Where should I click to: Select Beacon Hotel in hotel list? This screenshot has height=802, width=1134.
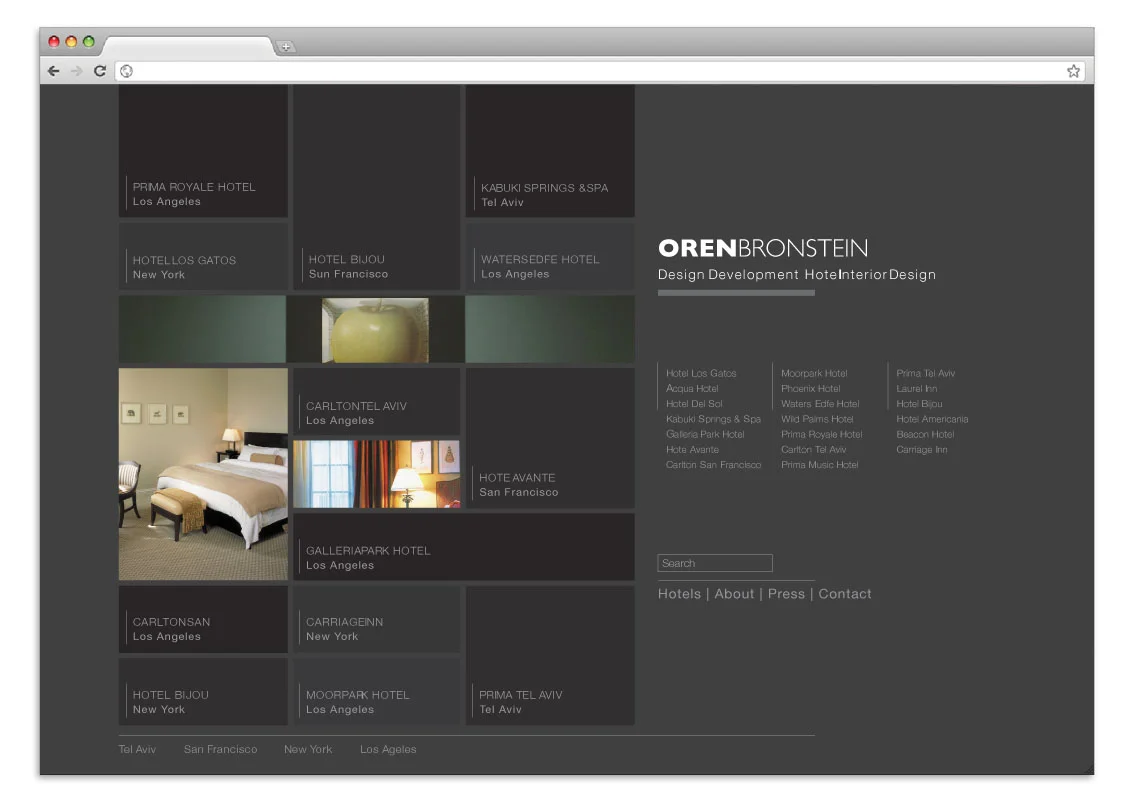click(925, 434)
